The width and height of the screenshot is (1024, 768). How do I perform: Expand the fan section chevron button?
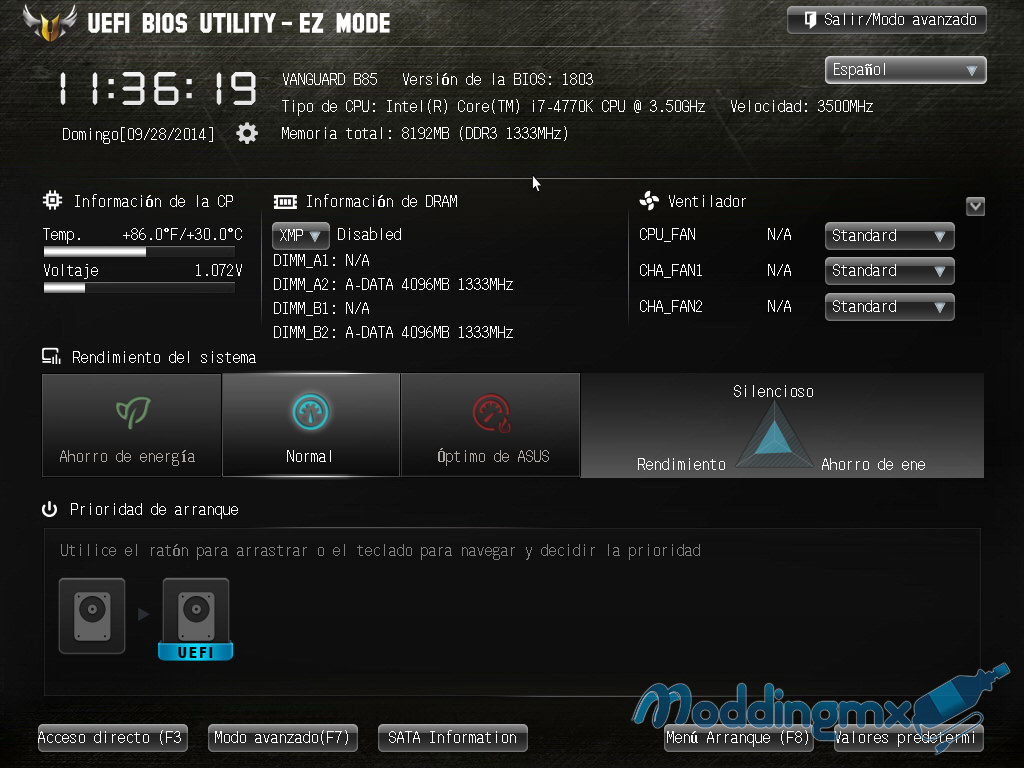pyautogui.click(x=976, y=206)
